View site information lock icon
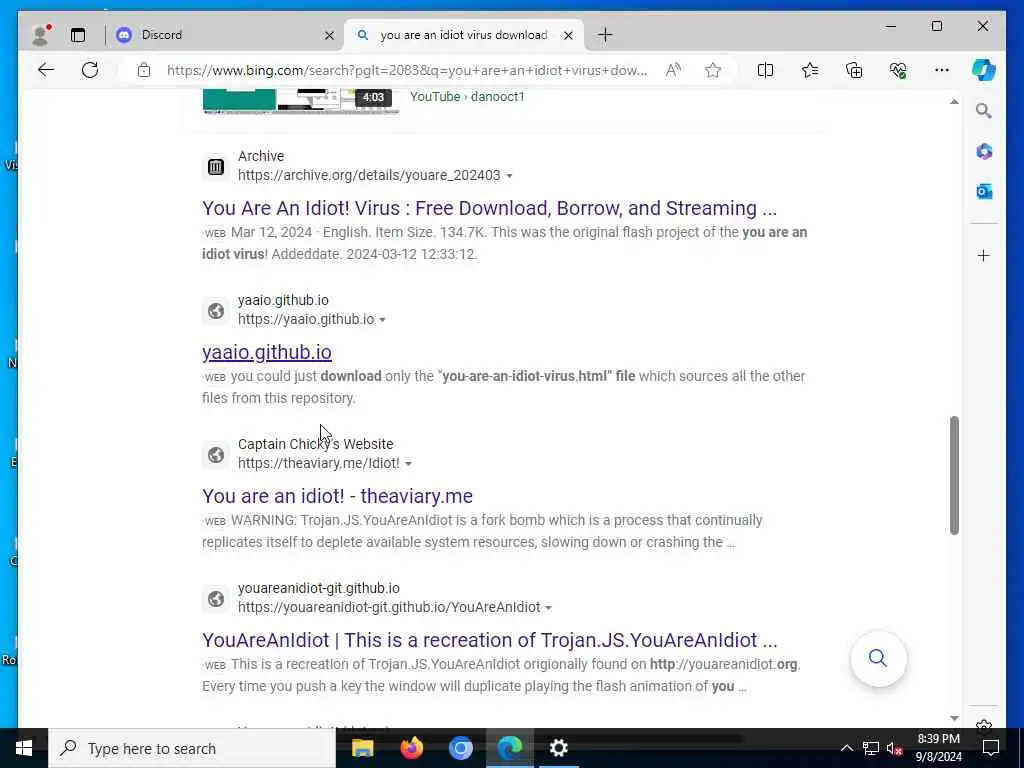This screenshot has width=1024, height=768. pyautogui.click(x=144, y=70)
